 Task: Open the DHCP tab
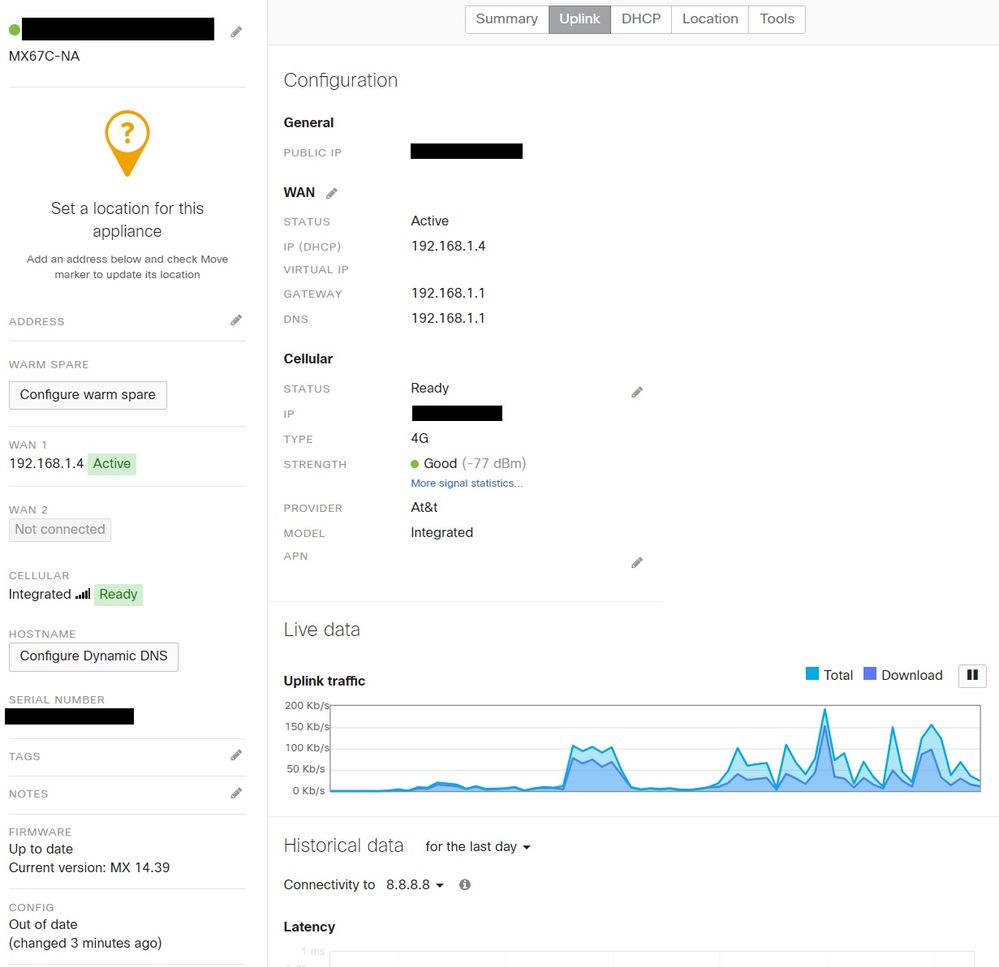pos(641,19)
